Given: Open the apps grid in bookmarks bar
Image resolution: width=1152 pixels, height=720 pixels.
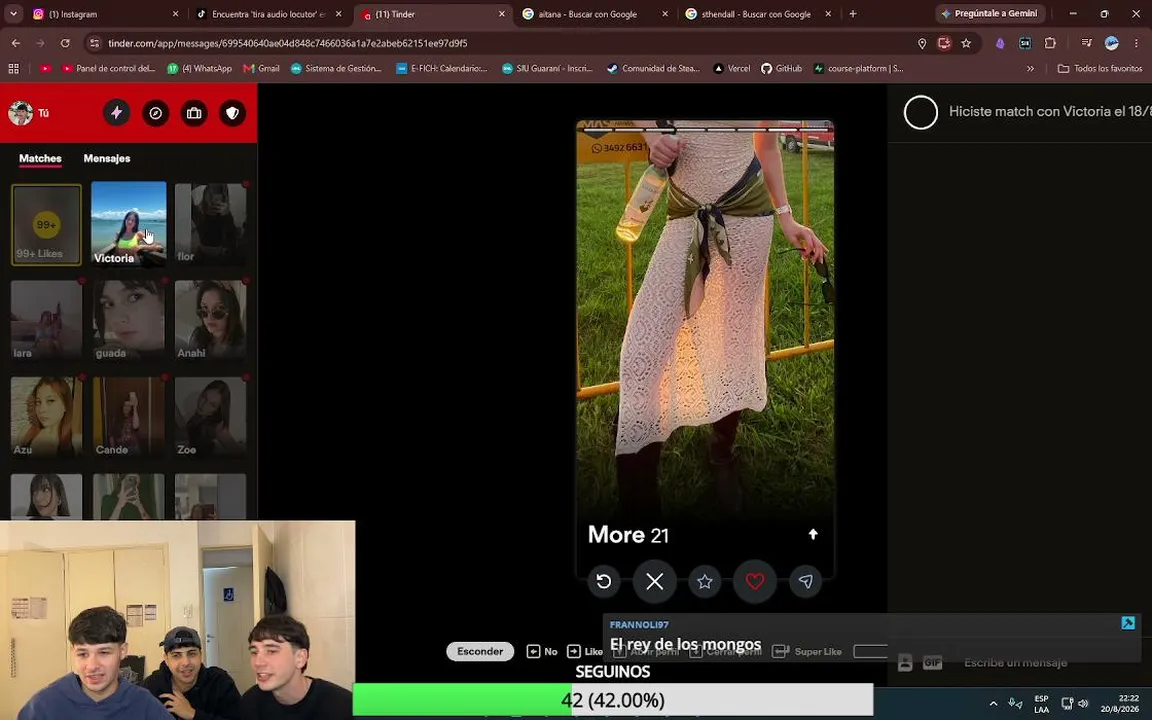Looking at the screenshot, I should coord(13,68).
